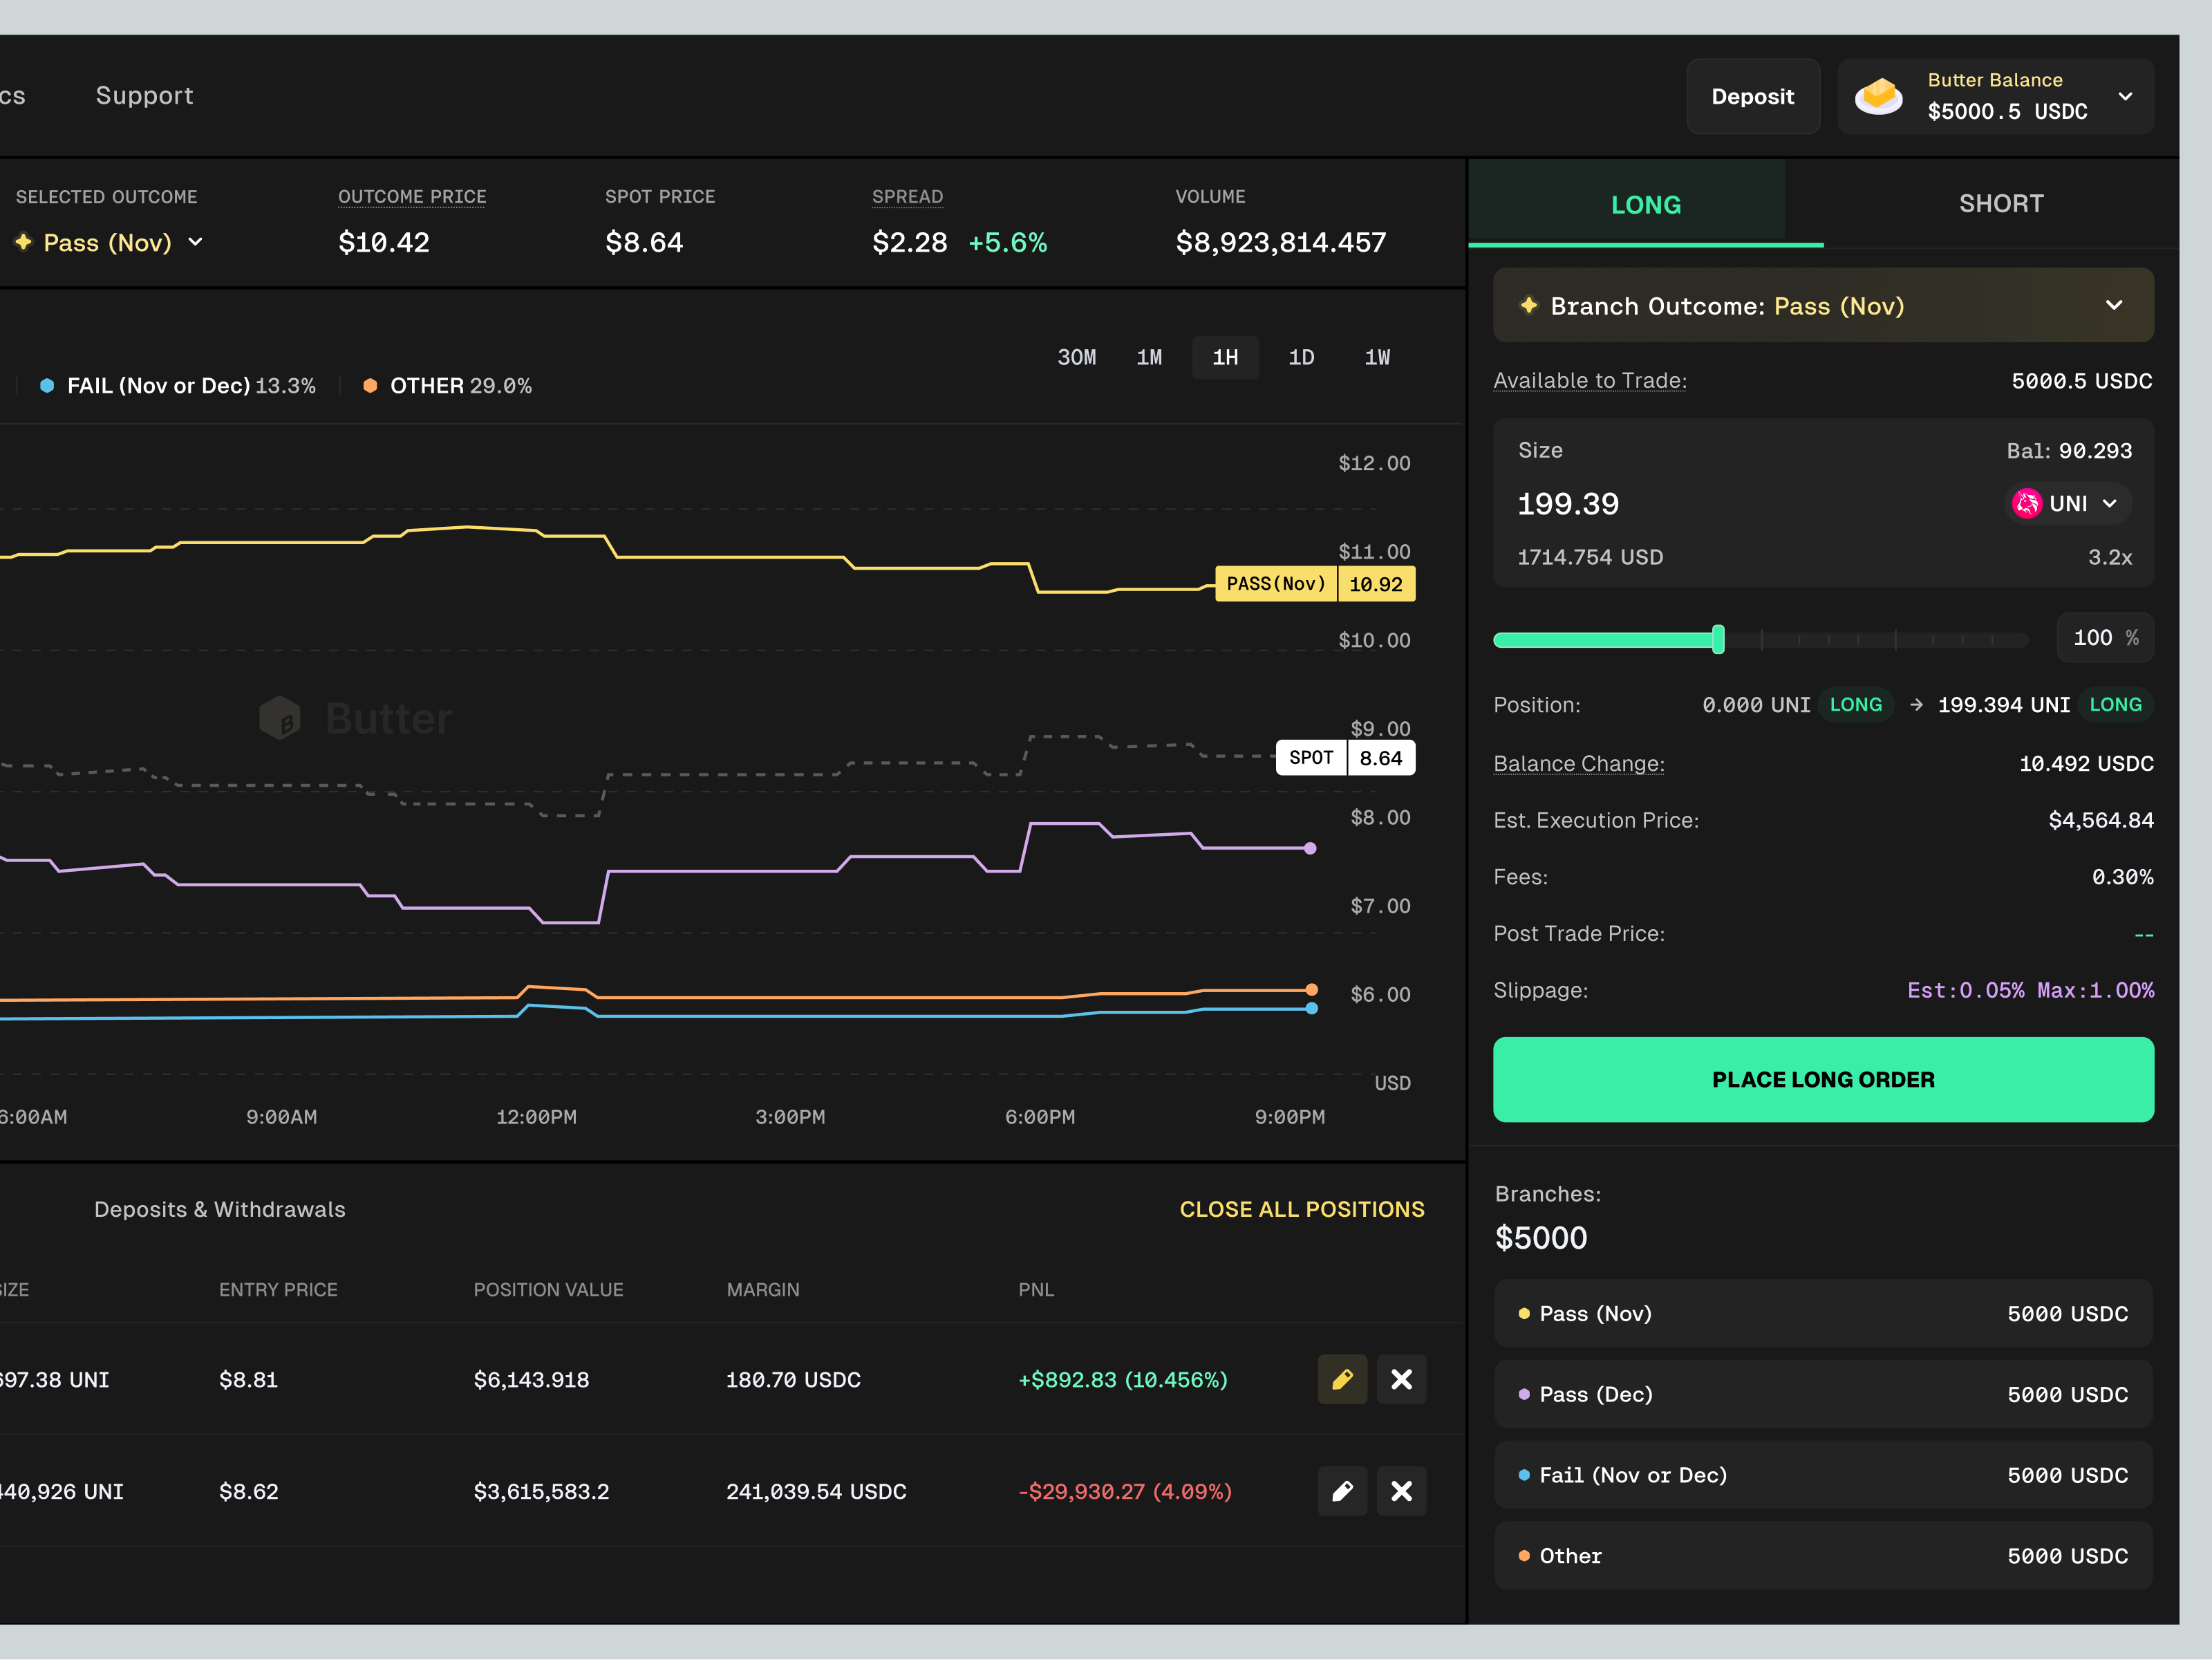Select the 1D chart interval
This screenshot has height=1660, width=2212.
tap(1301, 357)
